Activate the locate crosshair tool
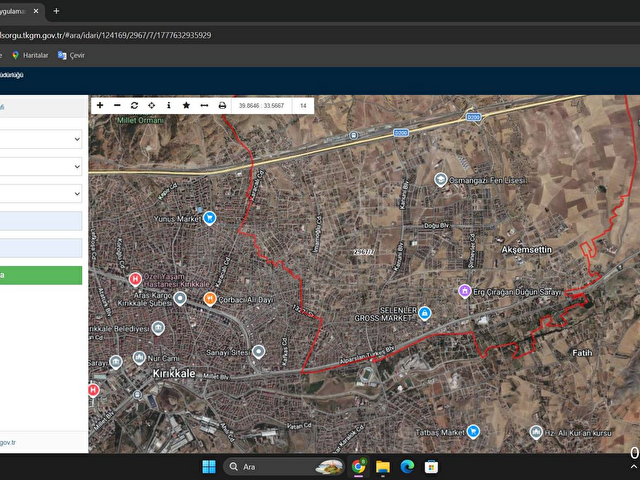This screenshot has height=480, width=640. [x=151, y=105]
